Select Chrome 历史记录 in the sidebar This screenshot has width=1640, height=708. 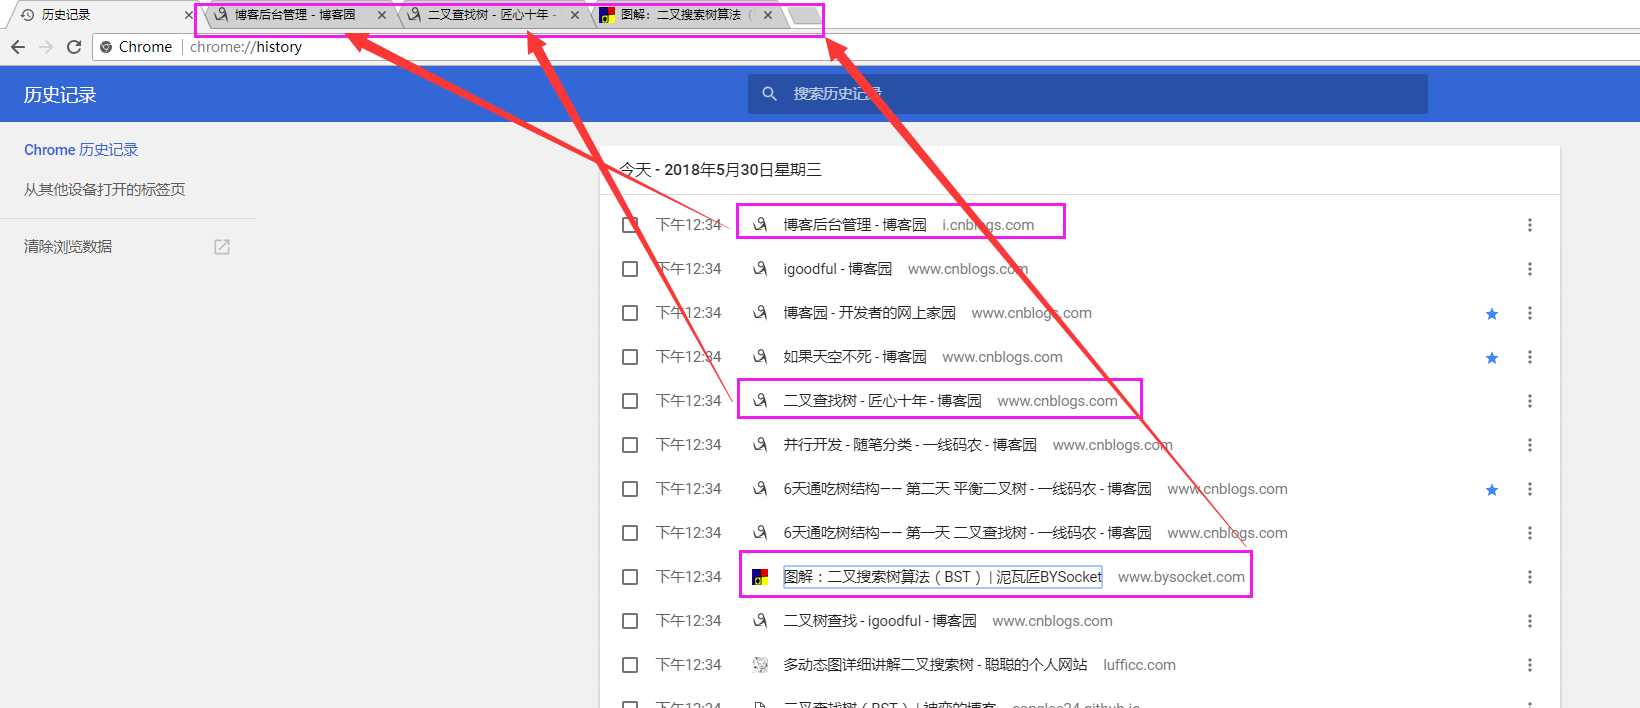coord(81,150)
